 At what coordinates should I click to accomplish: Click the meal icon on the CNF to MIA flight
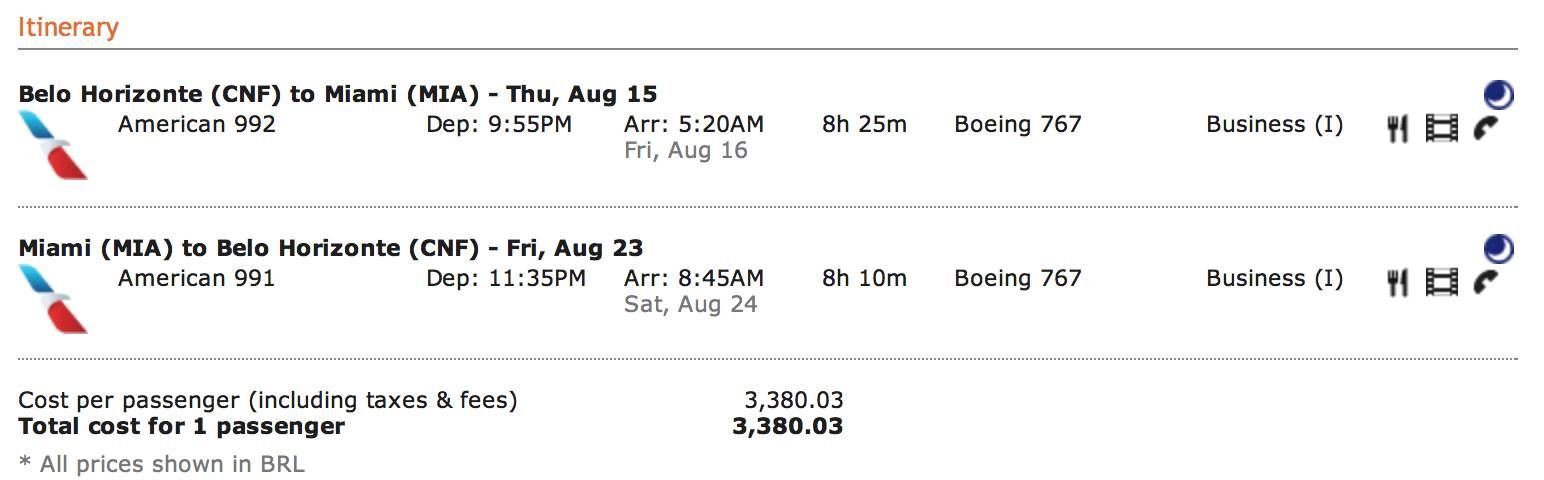(x=1397, y=128)
